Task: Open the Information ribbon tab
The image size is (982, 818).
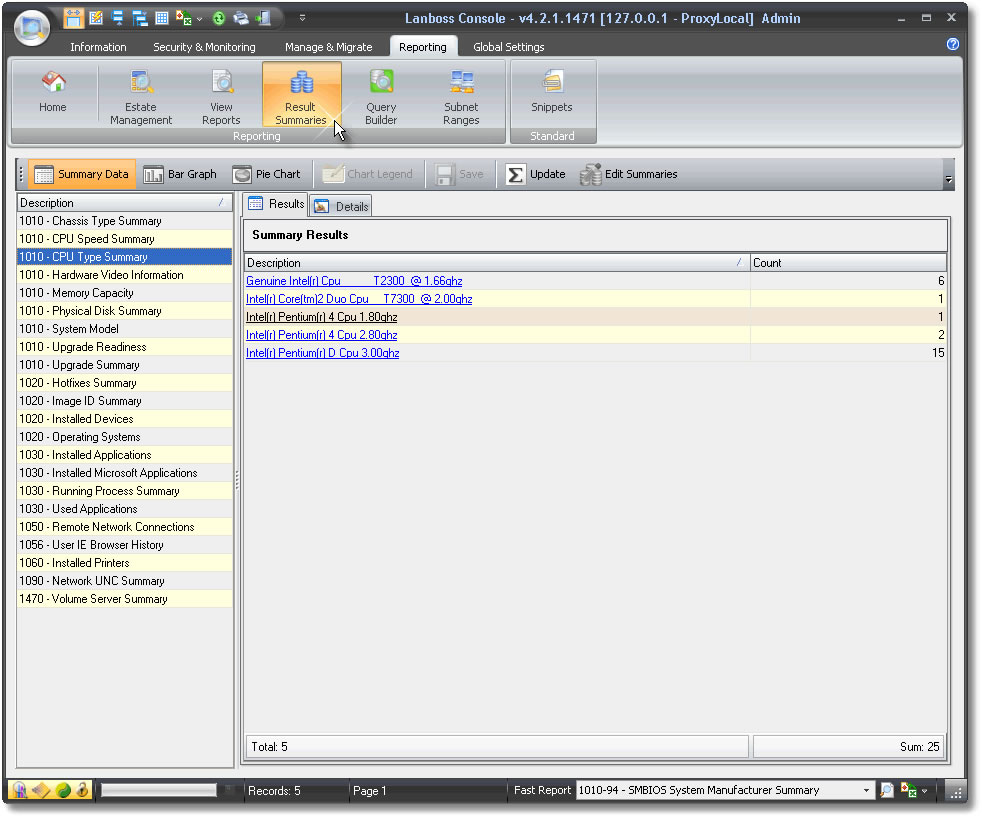Action: coord(98,47)
